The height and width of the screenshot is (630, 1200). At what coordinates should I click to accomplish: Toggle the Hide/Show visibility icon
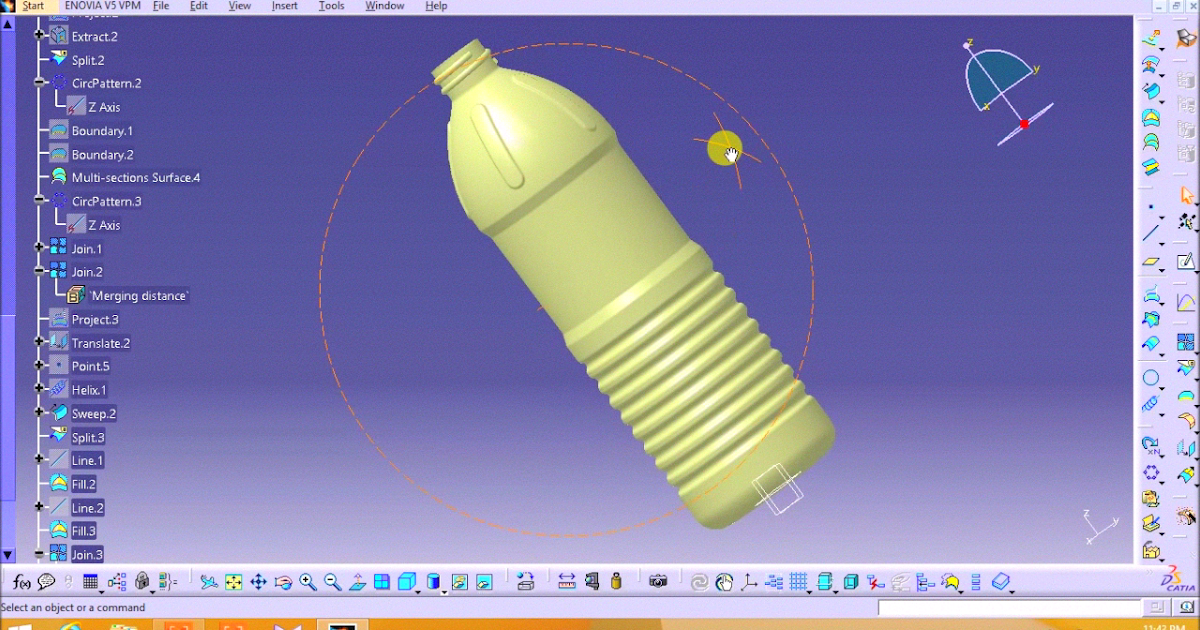(x=458, y=580)
